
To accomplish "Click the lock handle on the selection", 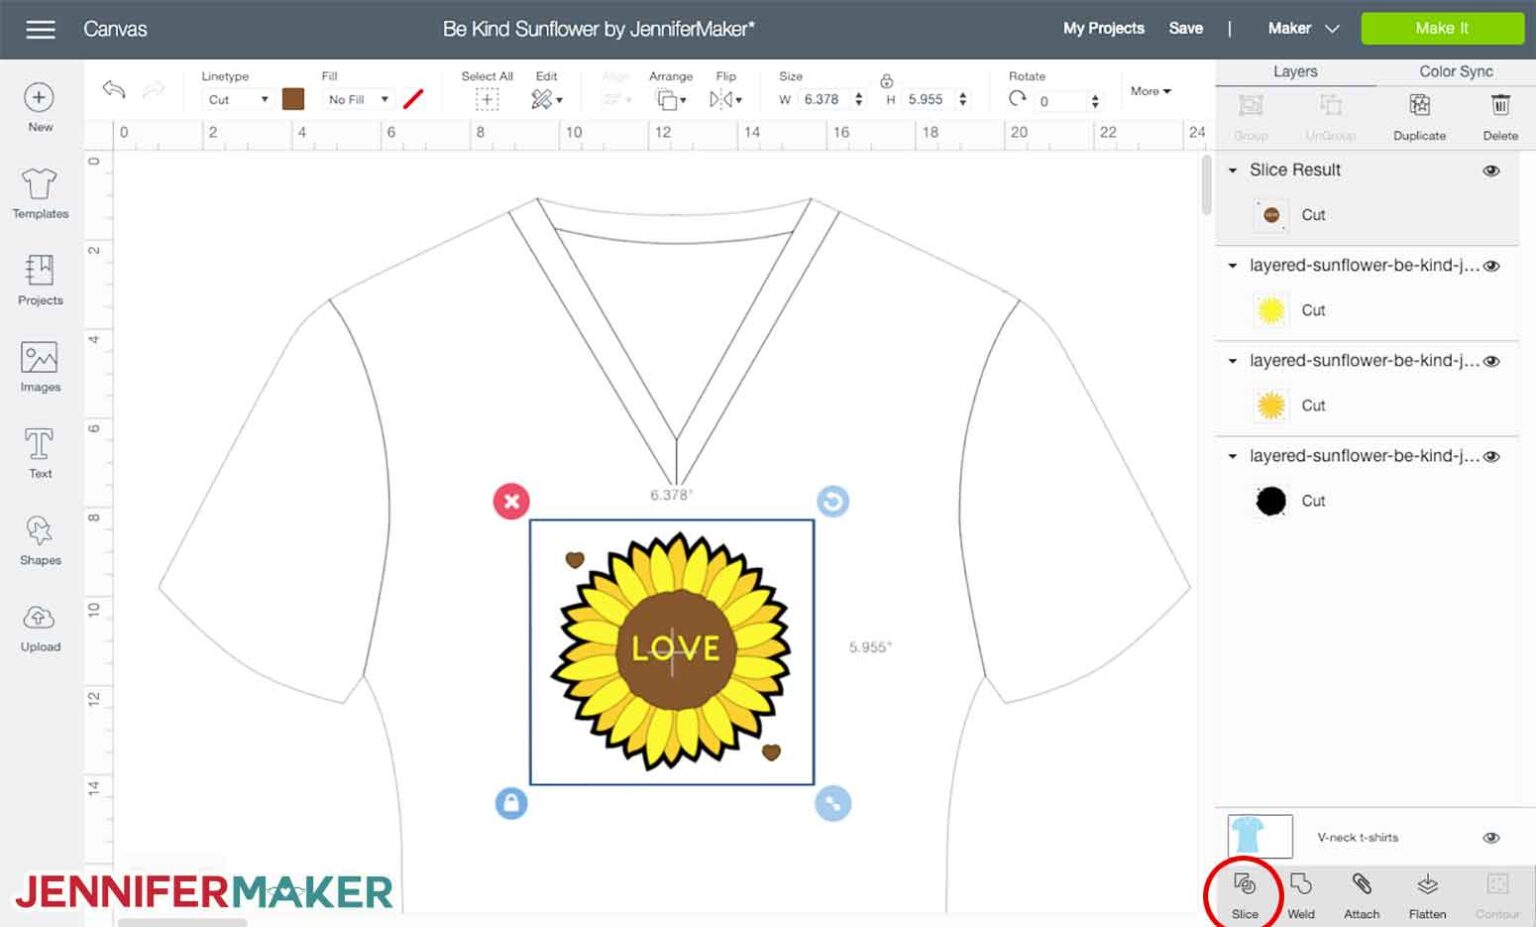I will [x=511, y=803].
